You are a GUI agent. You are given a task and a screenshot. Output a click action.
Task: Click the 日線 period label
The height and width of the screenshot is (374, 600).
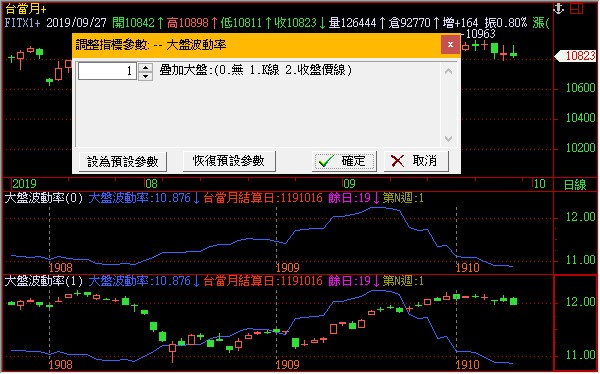tap(575, 185)
